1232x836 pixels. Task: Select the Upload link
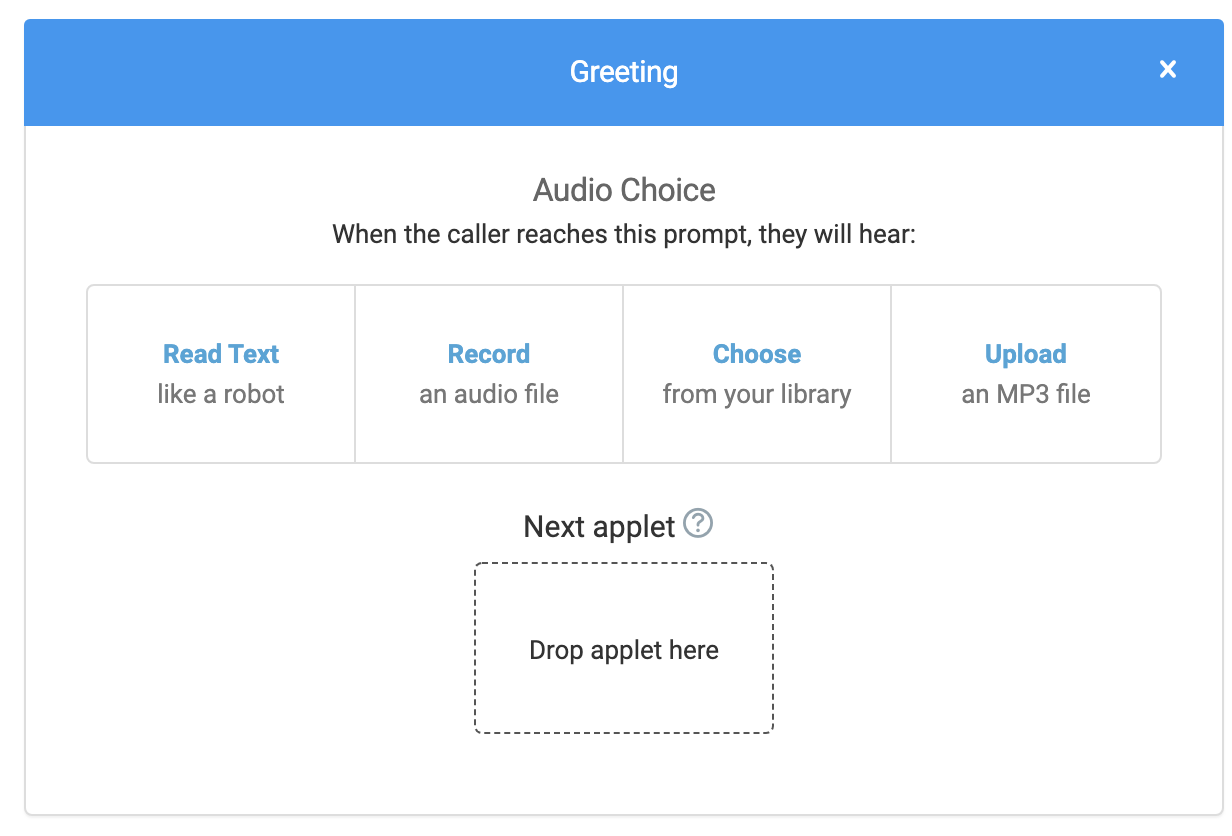[1026, 354]
